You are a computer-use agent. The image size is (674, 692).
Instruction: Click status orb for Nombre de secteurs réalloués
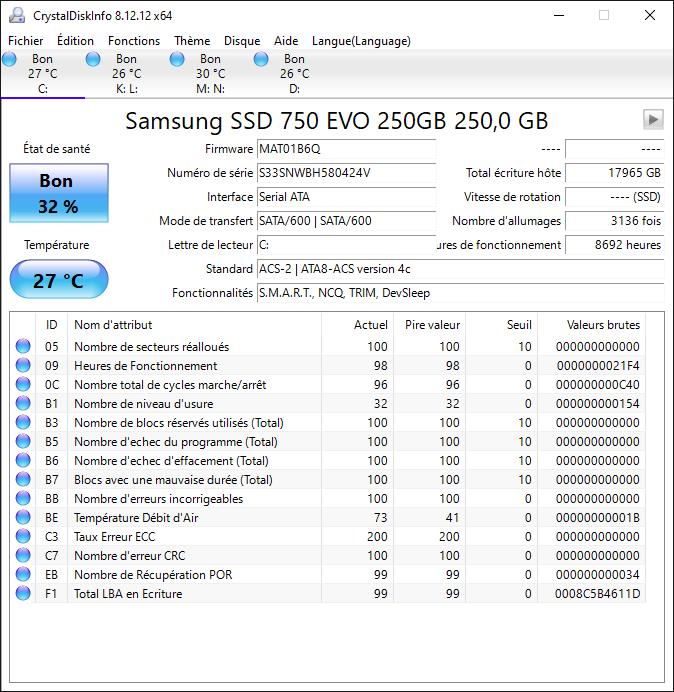click(23, 347)
